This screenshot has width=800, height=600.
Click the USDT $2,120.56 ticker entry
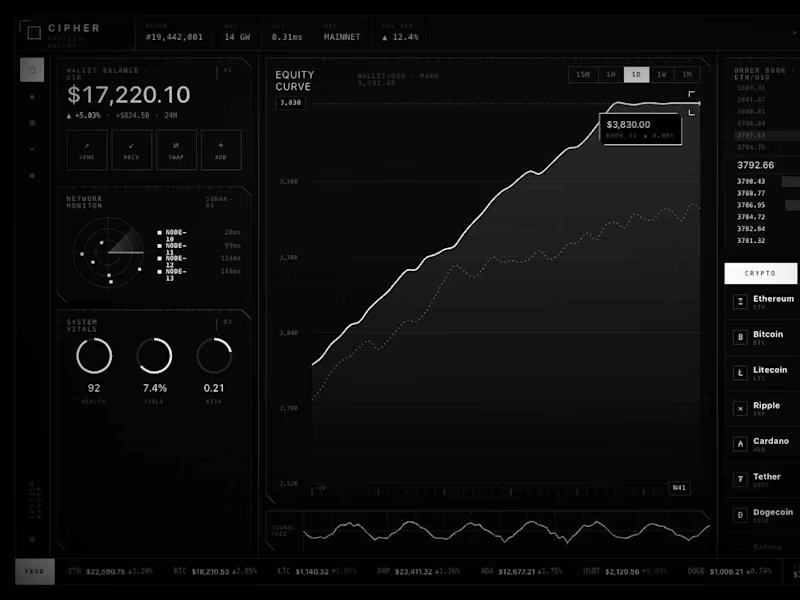coord(625,571)
